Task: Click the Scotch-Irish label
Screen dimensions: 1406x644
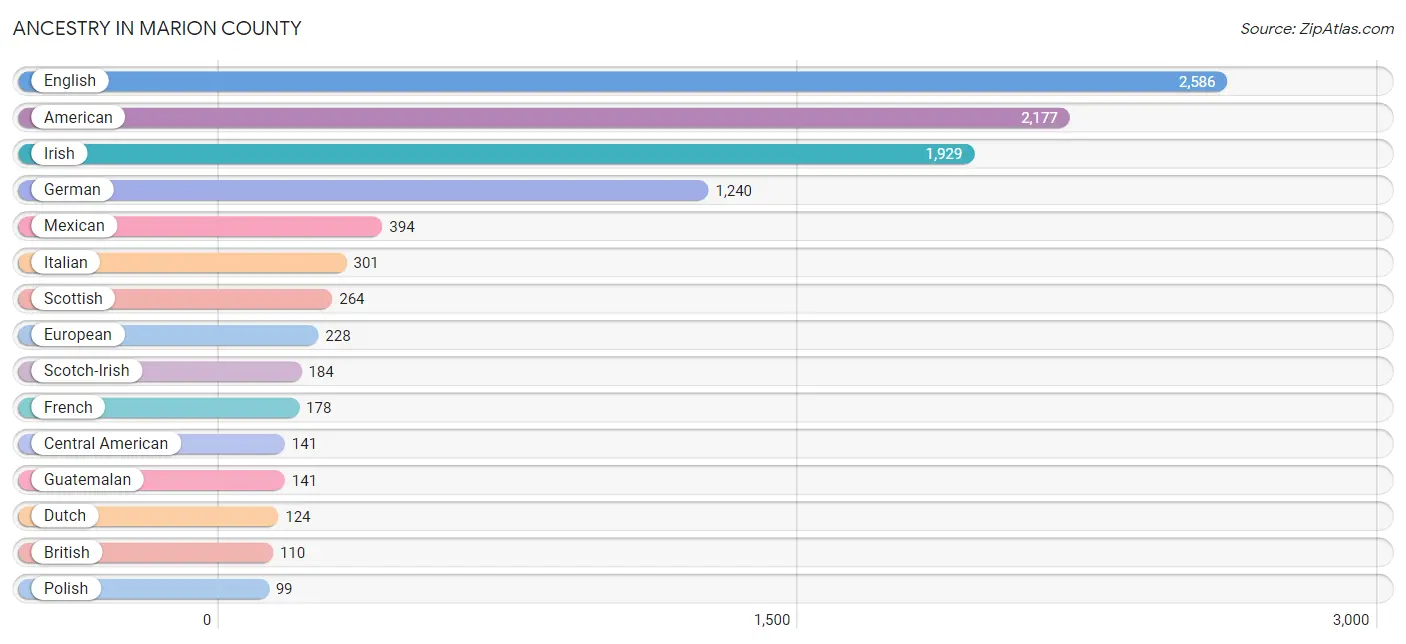Action: click(x=87, y=370)
